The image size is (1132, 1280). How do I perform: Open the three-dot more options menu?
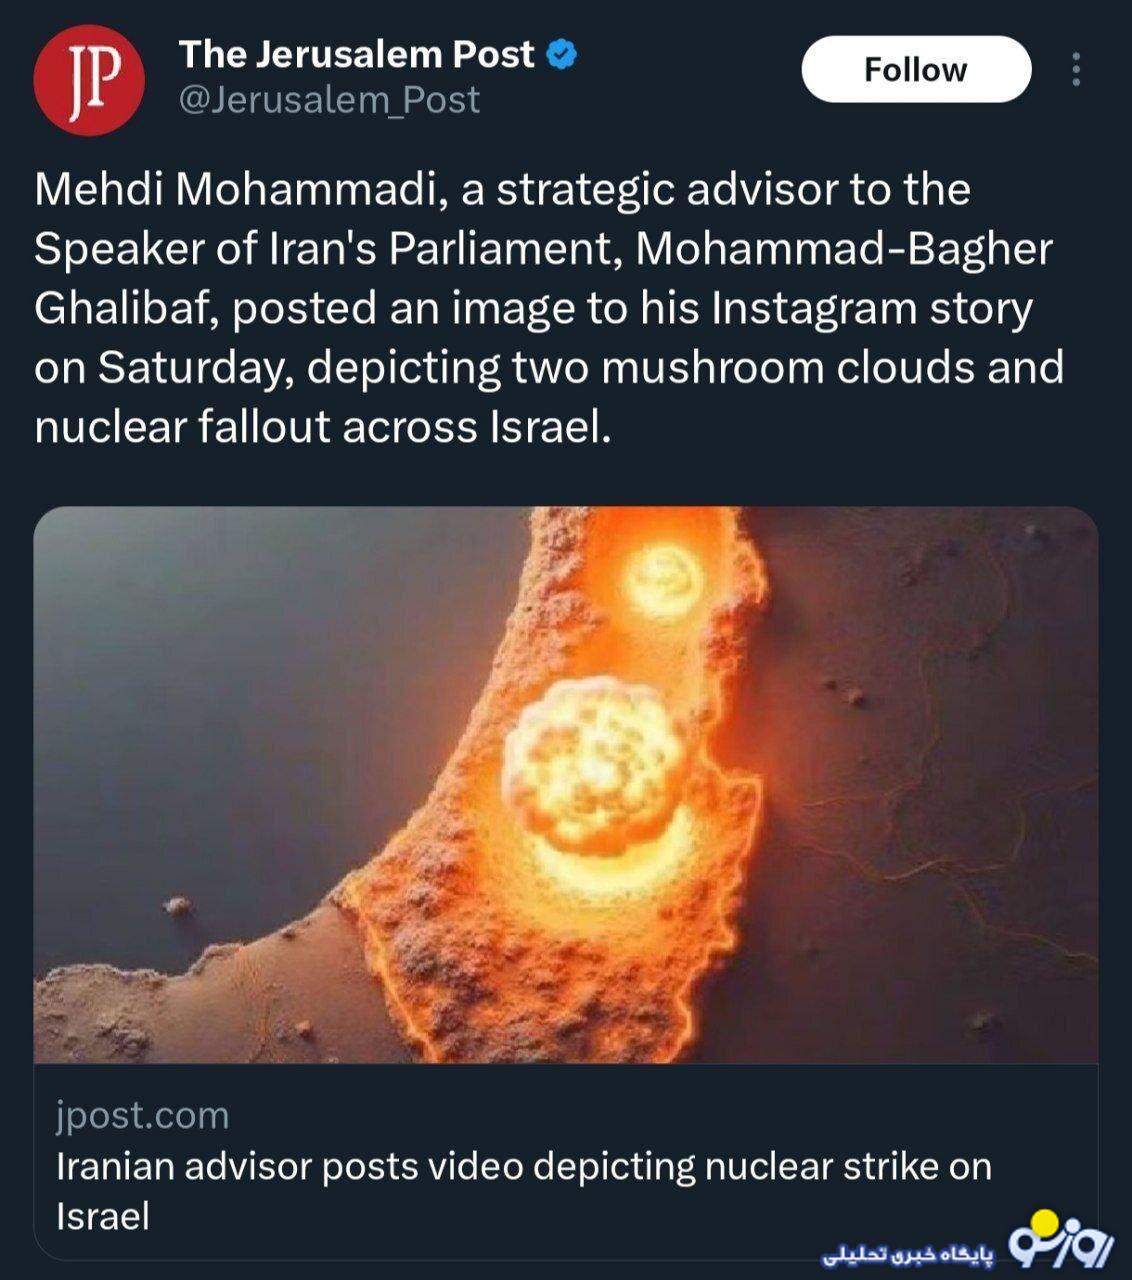click(x=1076, y=69)
